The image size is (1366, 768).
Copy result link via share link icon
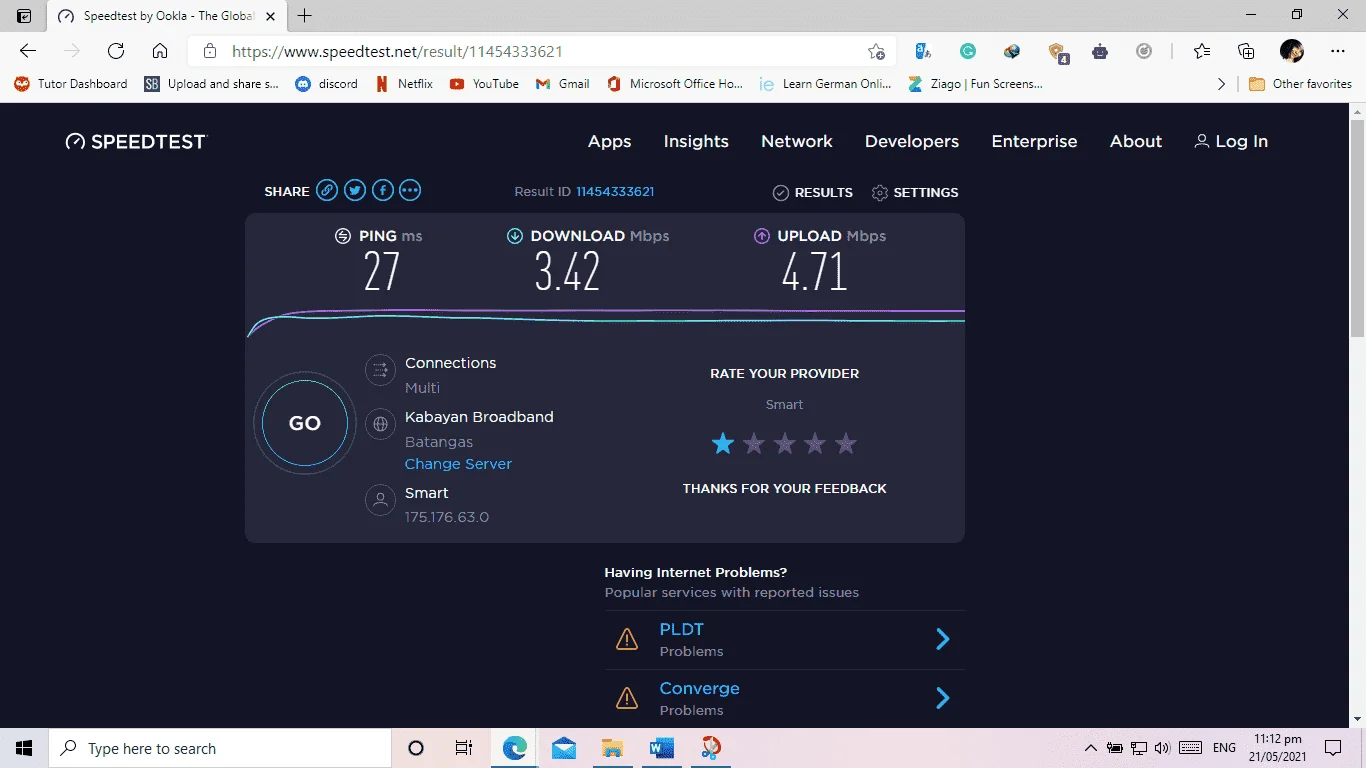tap(326, 191)
